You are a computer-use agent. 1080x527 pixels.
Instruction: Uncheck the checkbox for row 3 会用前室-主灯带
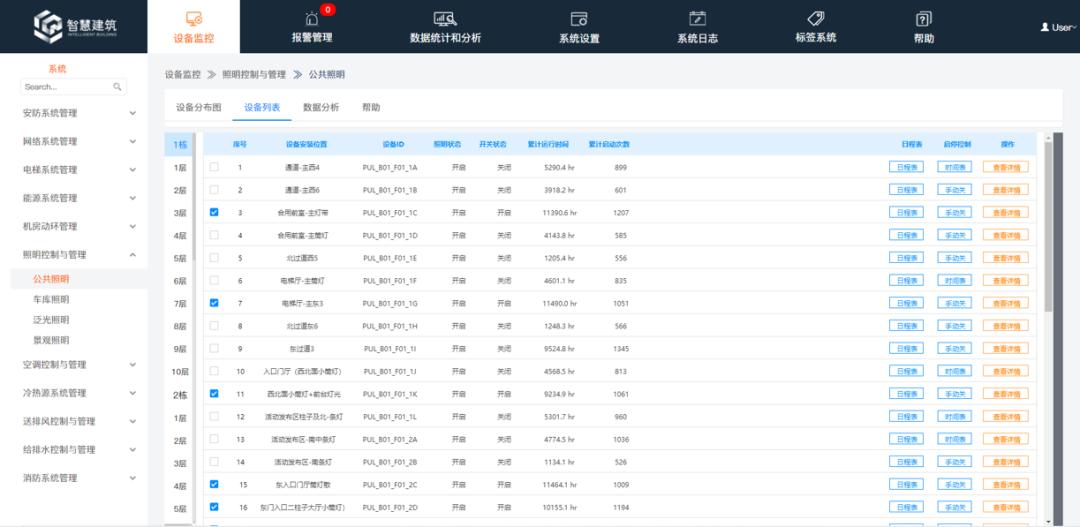(x=214, y=212)
